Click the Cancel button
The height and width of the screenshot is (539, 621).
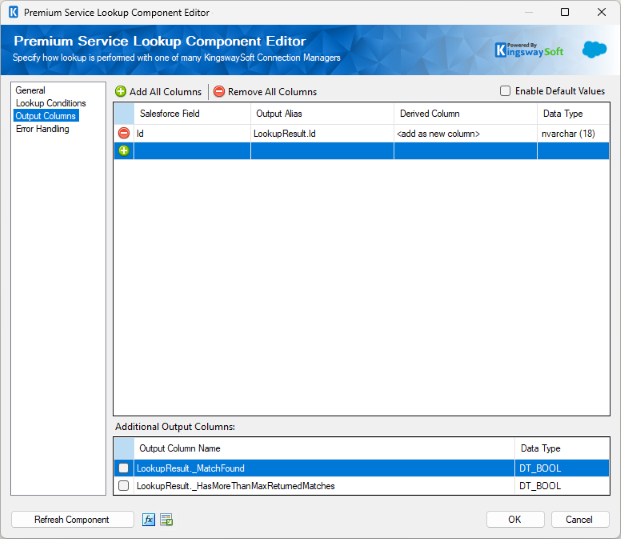tap(579, 520)
